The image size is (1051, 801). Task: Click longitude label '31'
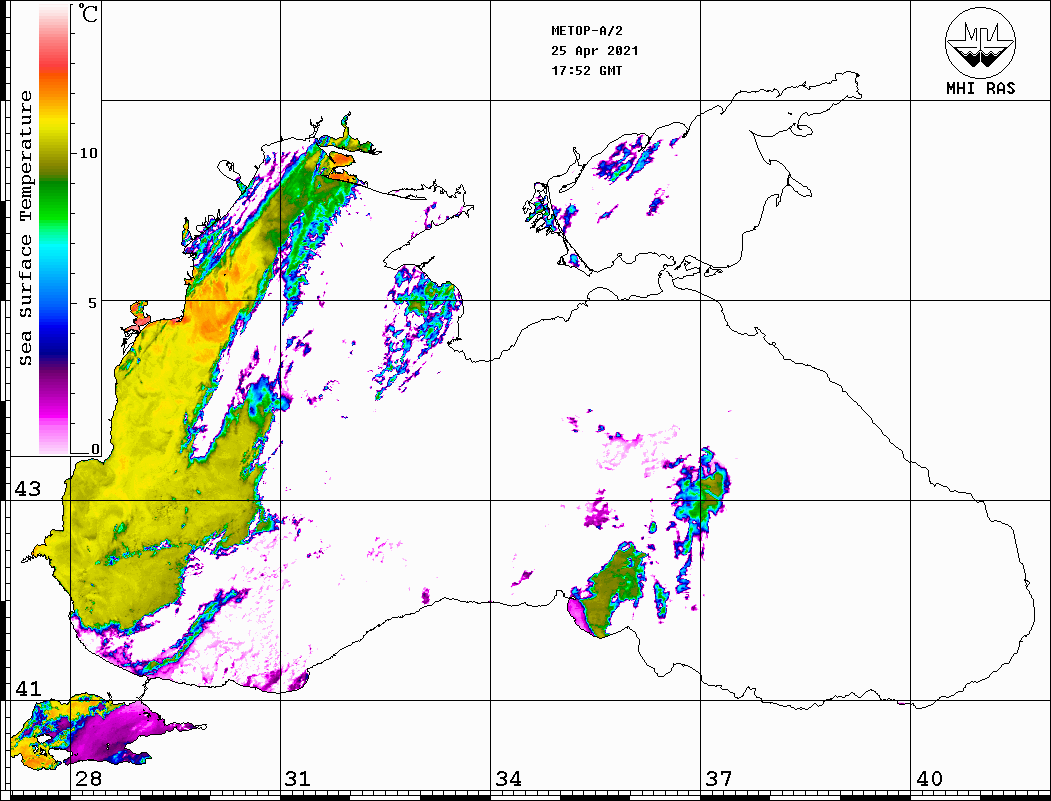coord(298,778)
